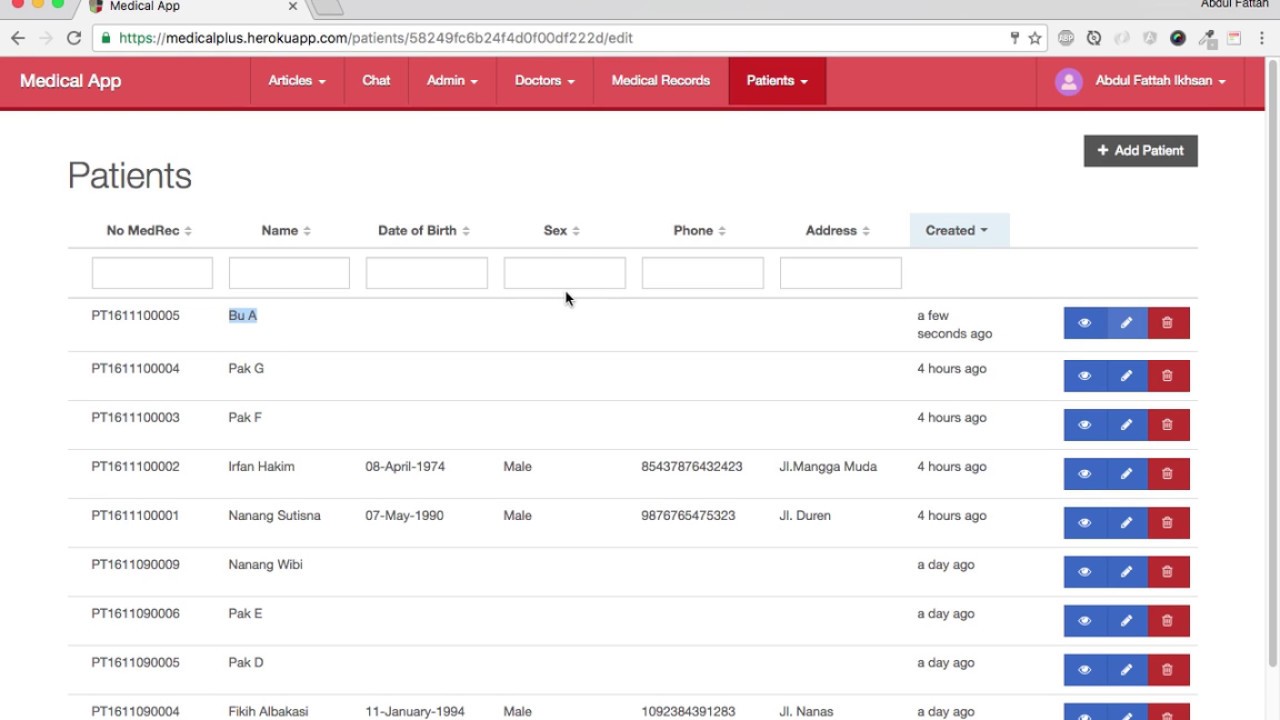
Task: Delete Pak F trash icon
Action: (x=1168, y=425)
